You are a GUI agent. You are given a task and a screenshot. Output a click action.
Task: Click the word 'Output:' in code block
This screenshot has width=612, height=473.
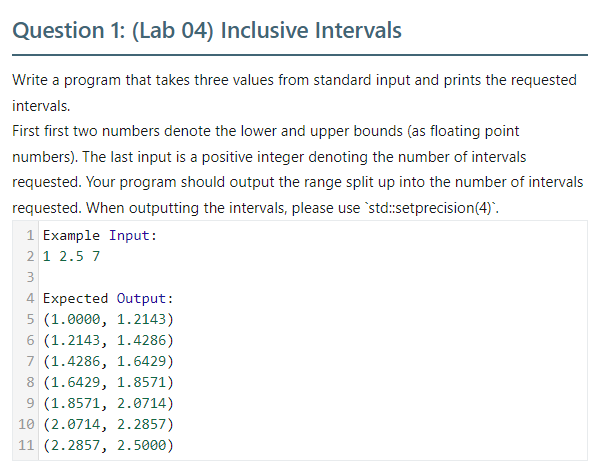[145, 299]
